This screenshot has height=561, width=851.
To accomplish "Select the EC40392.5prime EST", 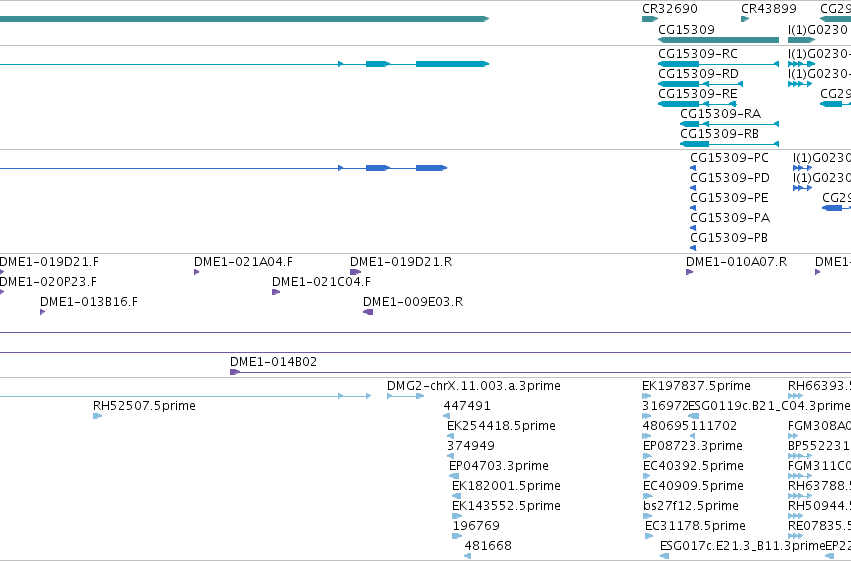I will click(693, 467).
